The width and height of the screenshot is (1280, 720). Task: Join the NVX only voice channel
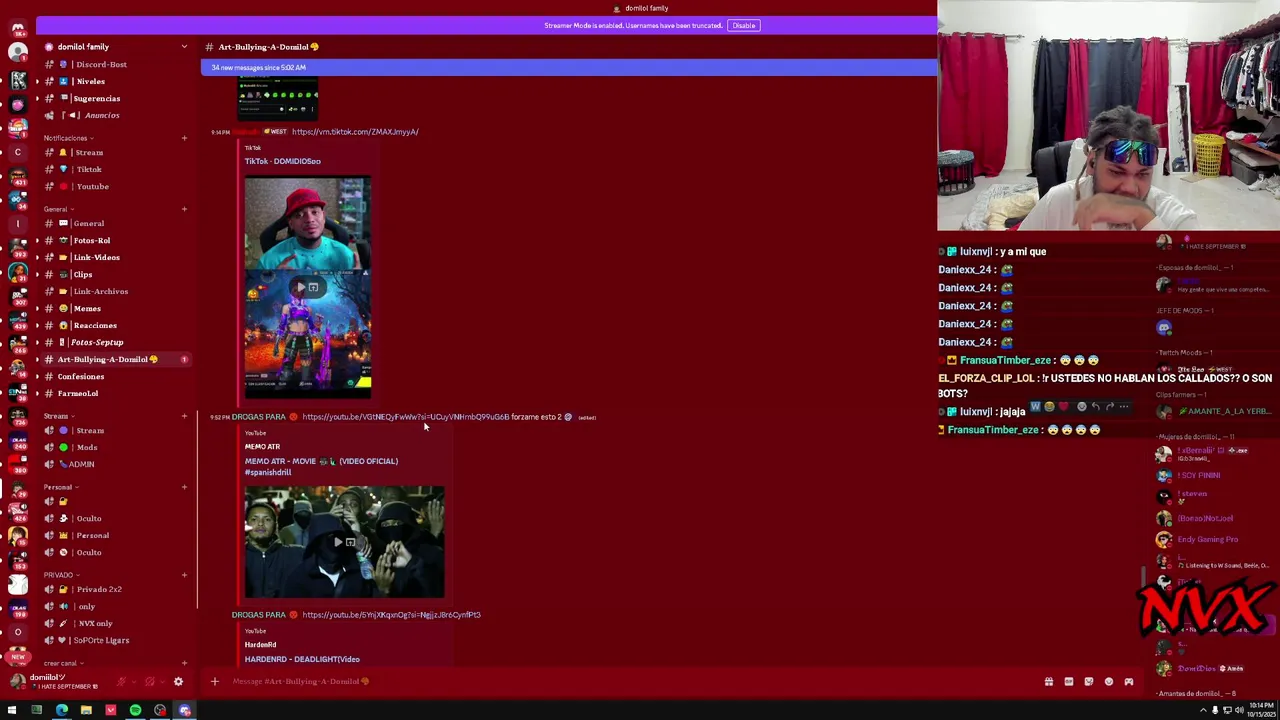tap(115, 623)
